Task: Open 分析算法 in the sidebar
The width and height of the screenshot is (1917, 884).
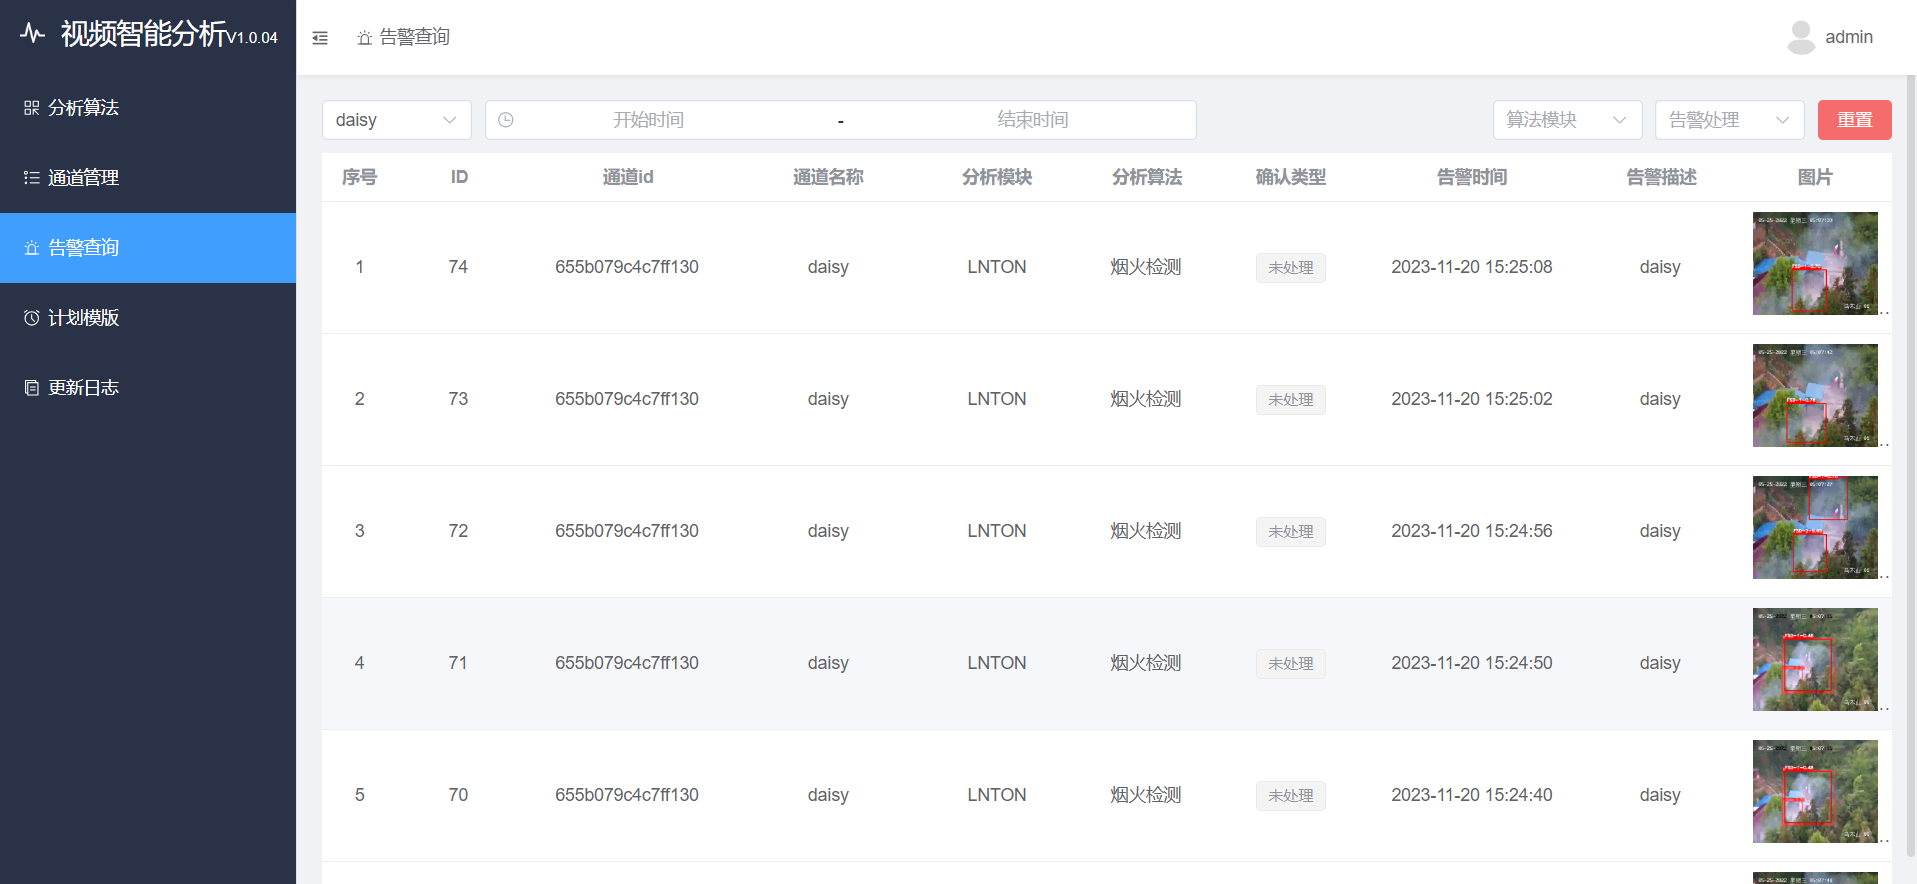Action: click(148, 108)
